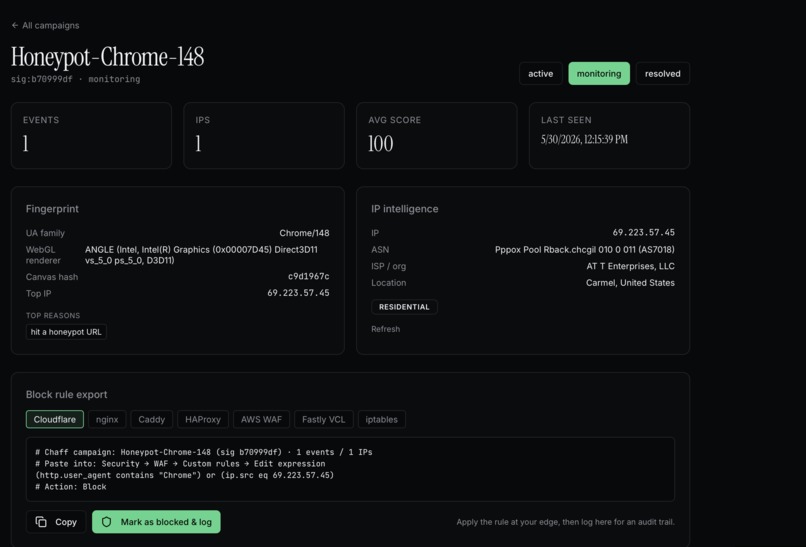Click the canvas hash c9d1967c
This screenshot has height=547, width=806.
[308, 277]
